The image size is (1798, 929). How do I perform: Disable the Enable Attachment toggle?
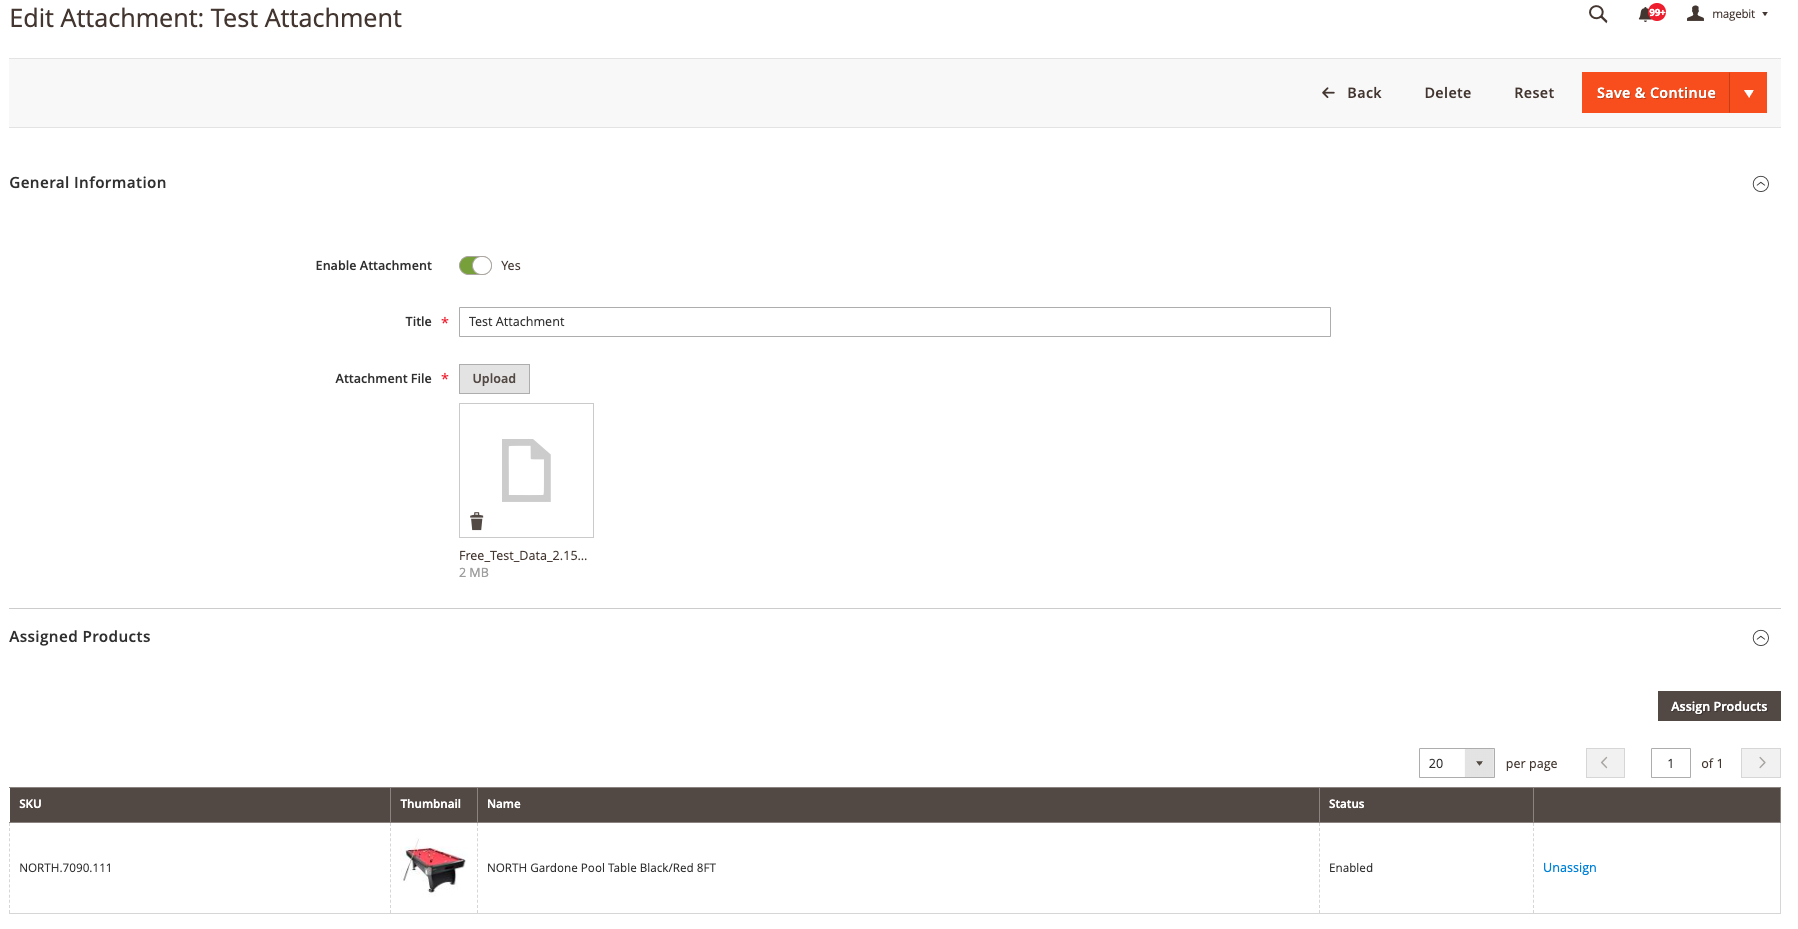pyautogui.click(x=475, y=265)
